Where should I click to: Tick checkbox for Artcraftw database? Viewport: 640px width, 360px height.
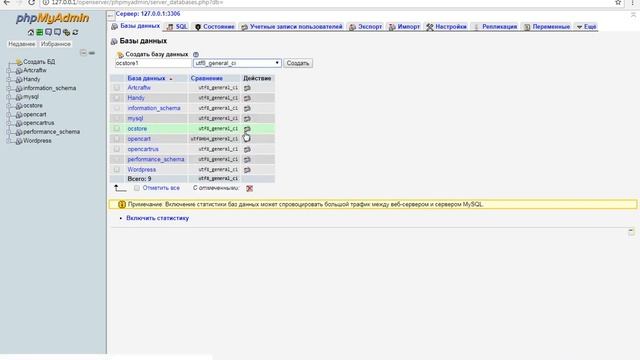coord(117,87)
